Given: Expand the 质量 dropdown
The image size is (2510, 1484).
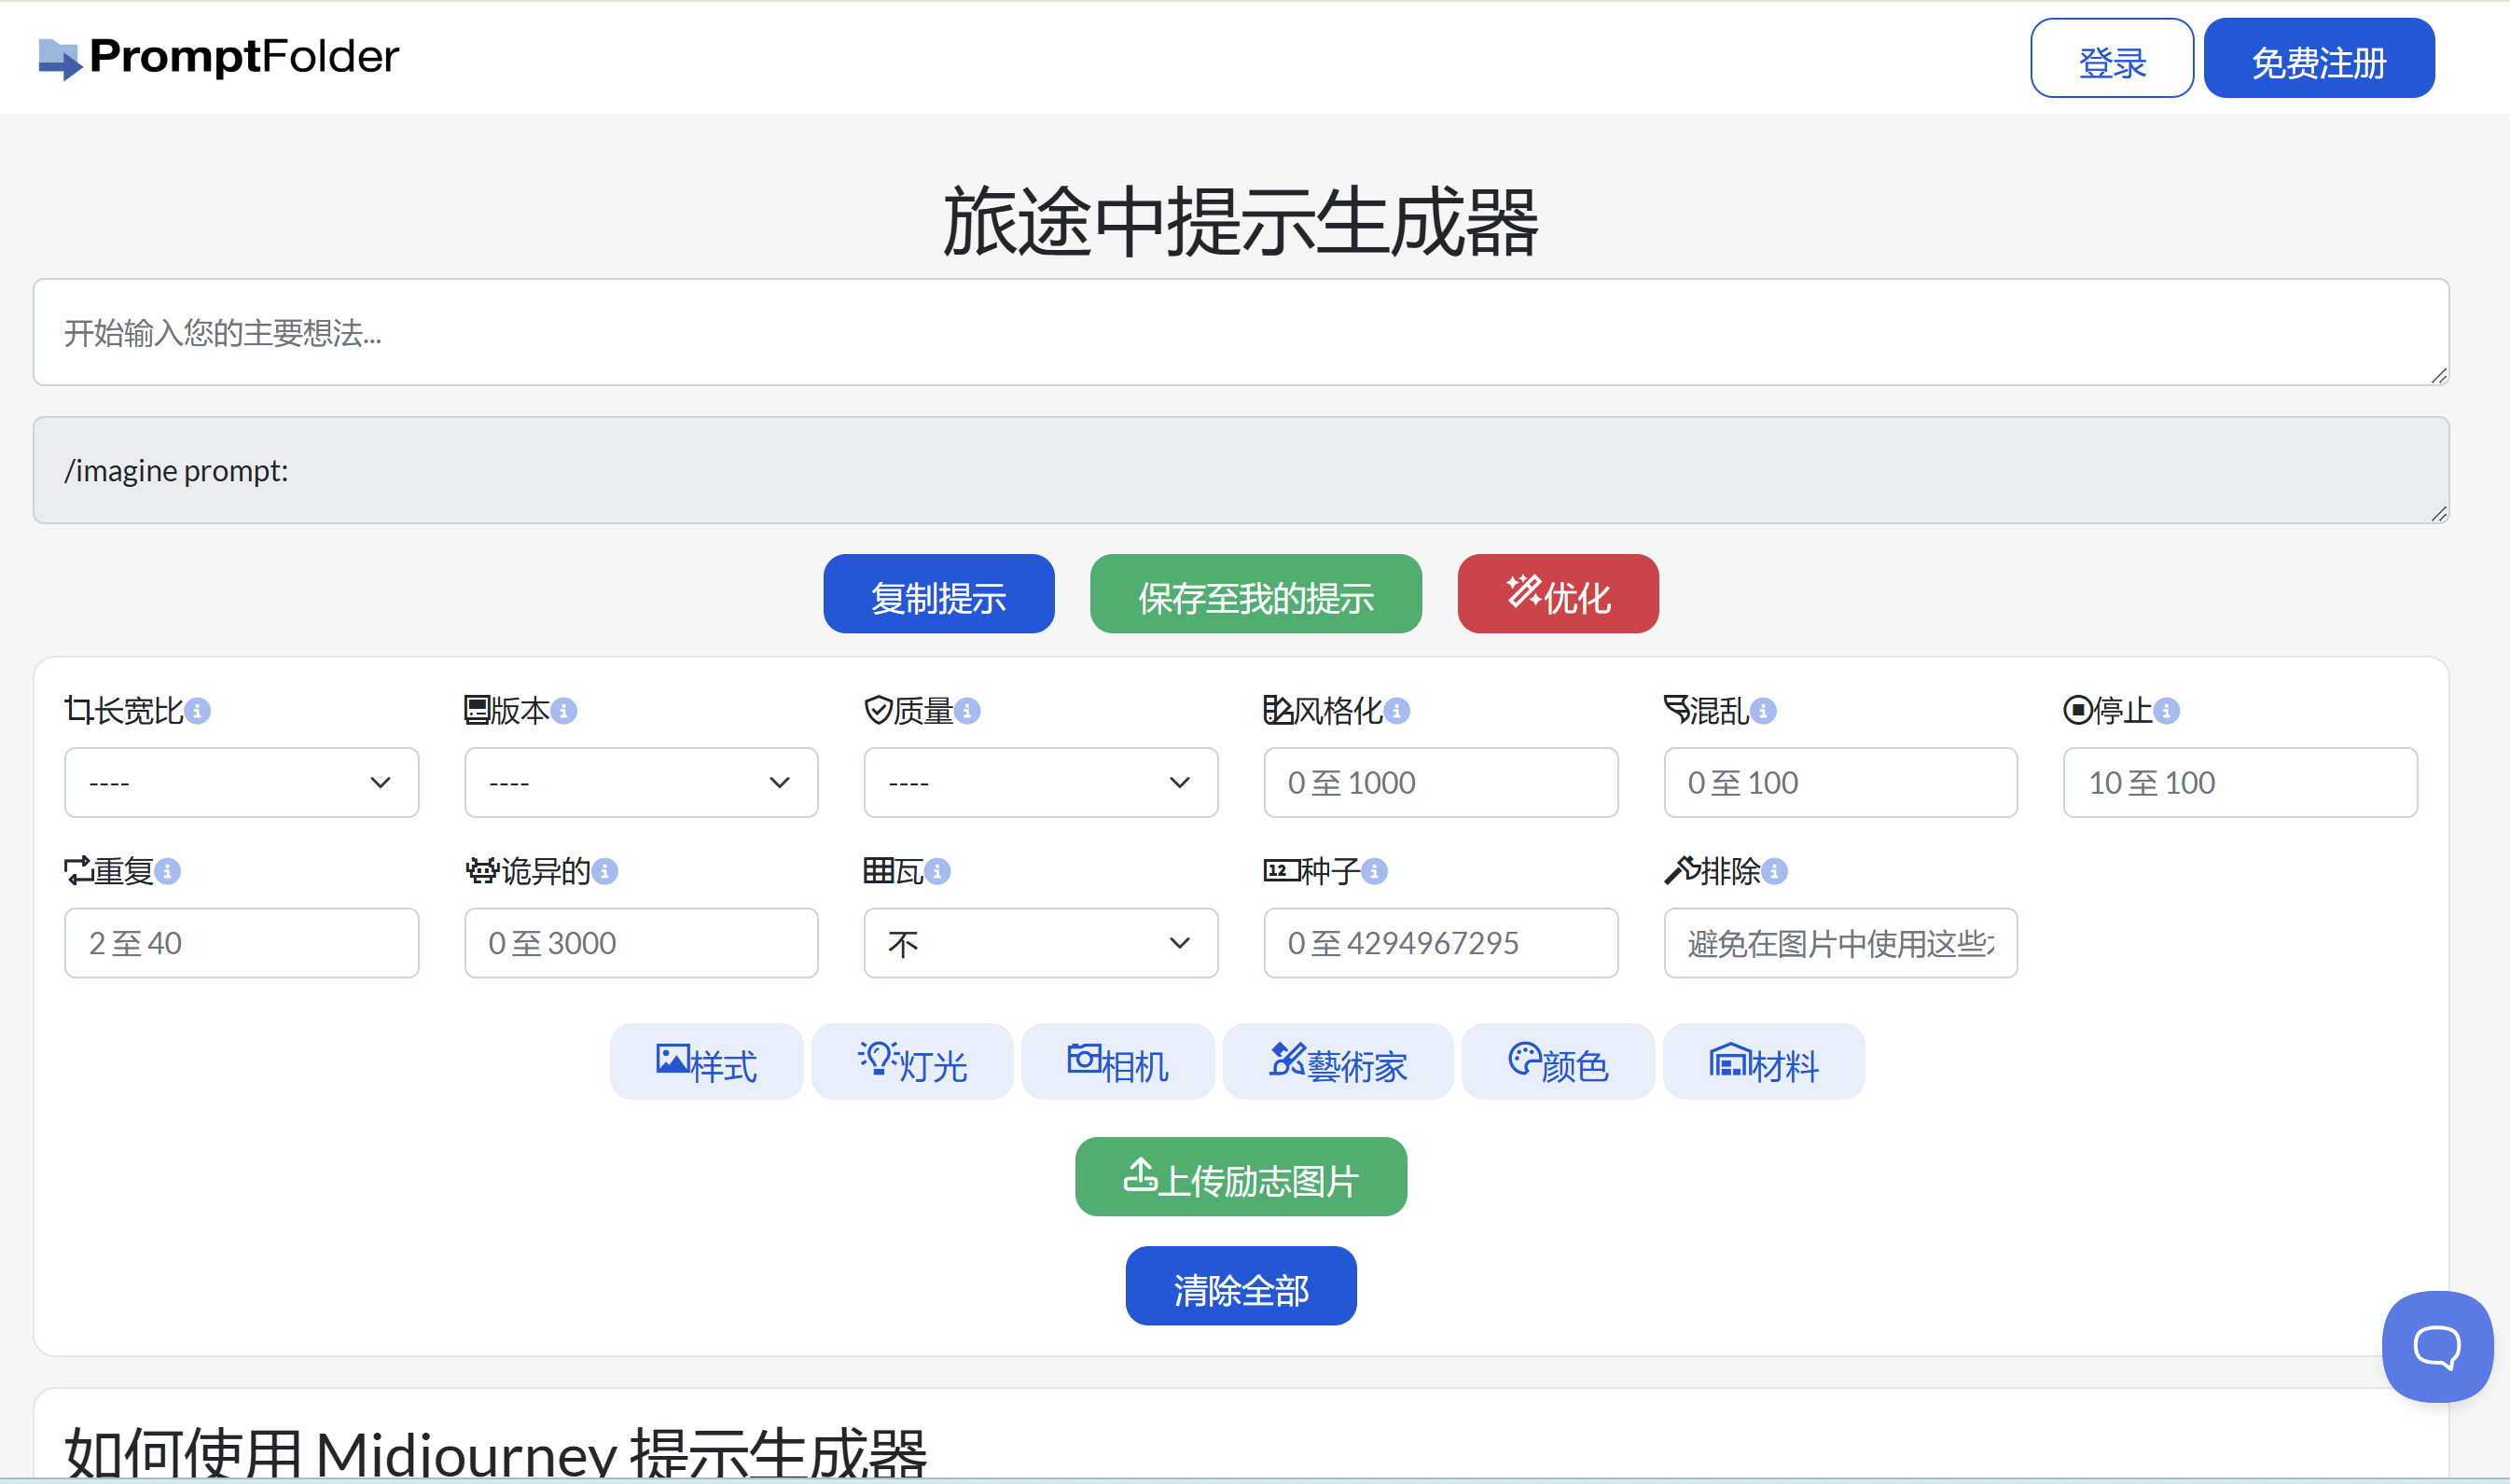Looking at the screenshot, I should pos(1040,783).
